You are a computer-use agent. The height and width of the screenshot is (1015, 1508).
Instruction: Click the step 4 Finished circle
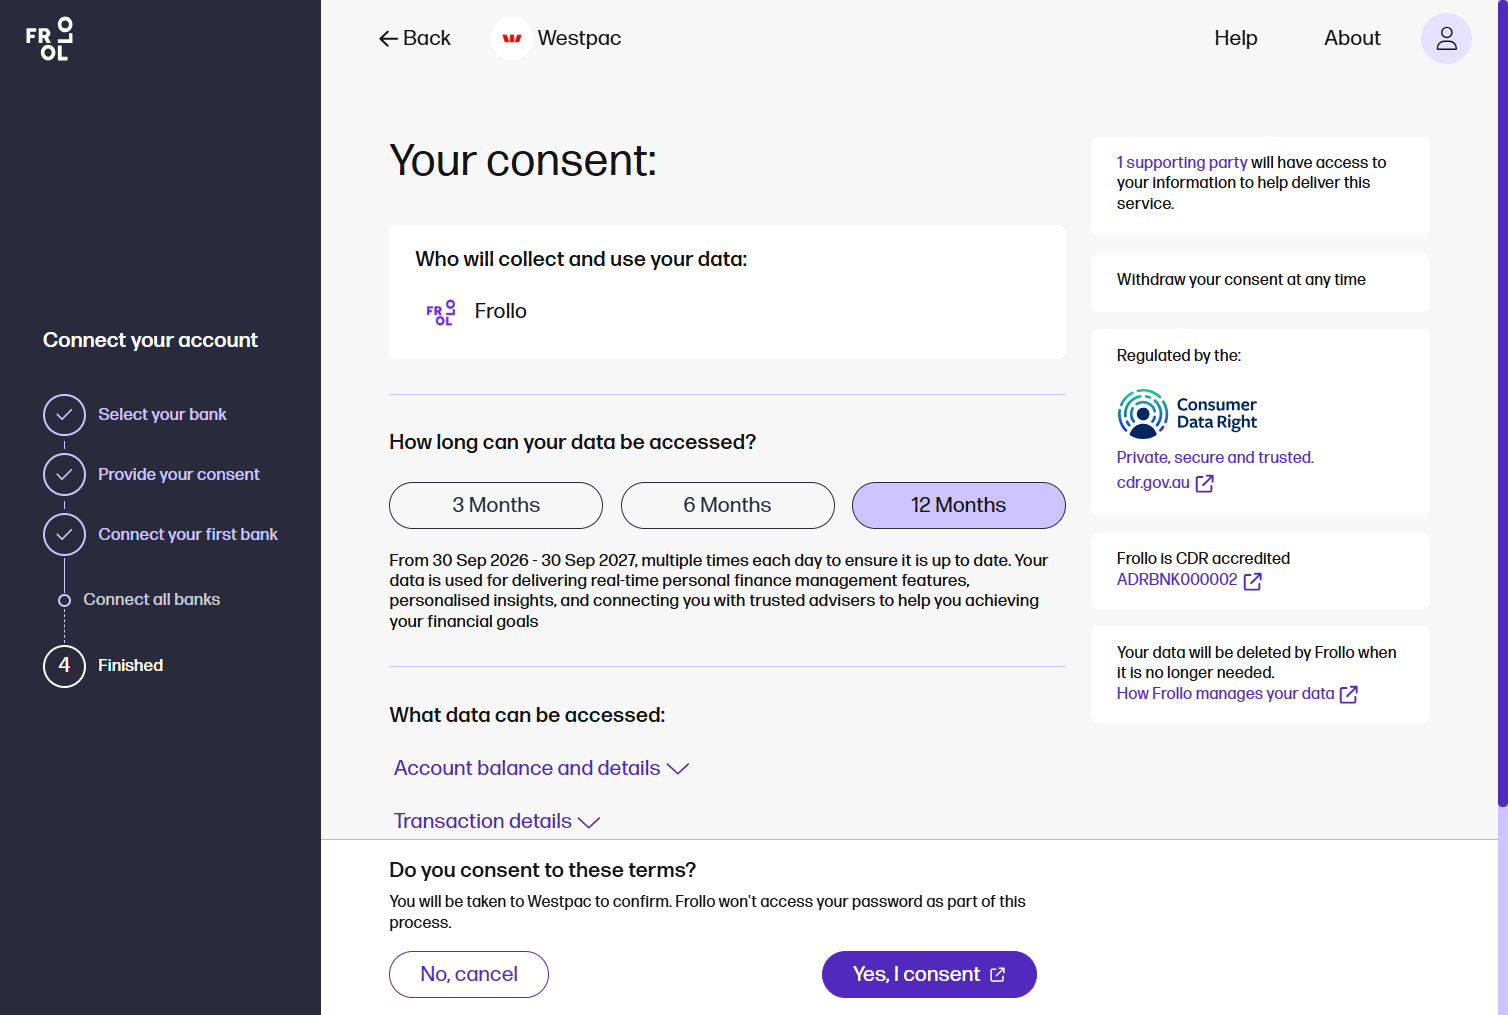coord(64,666)
